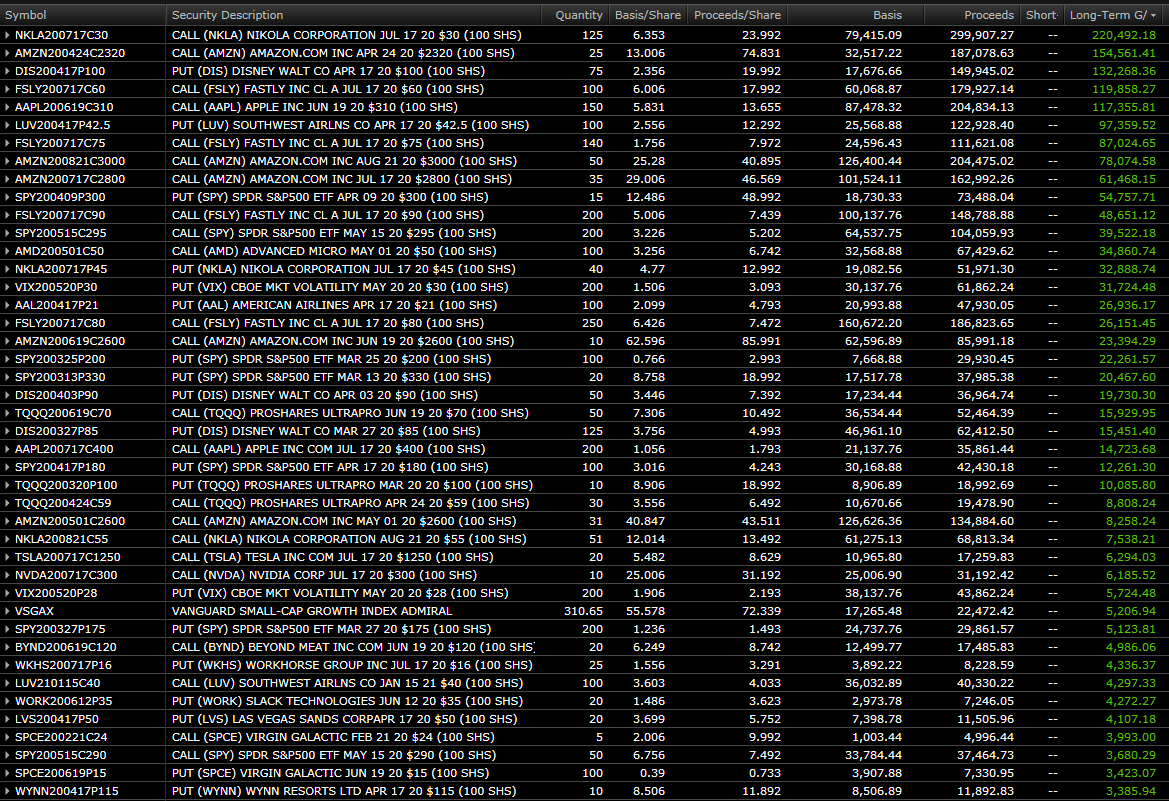Click gain value 220,492.18

[x=1124, y=35]
